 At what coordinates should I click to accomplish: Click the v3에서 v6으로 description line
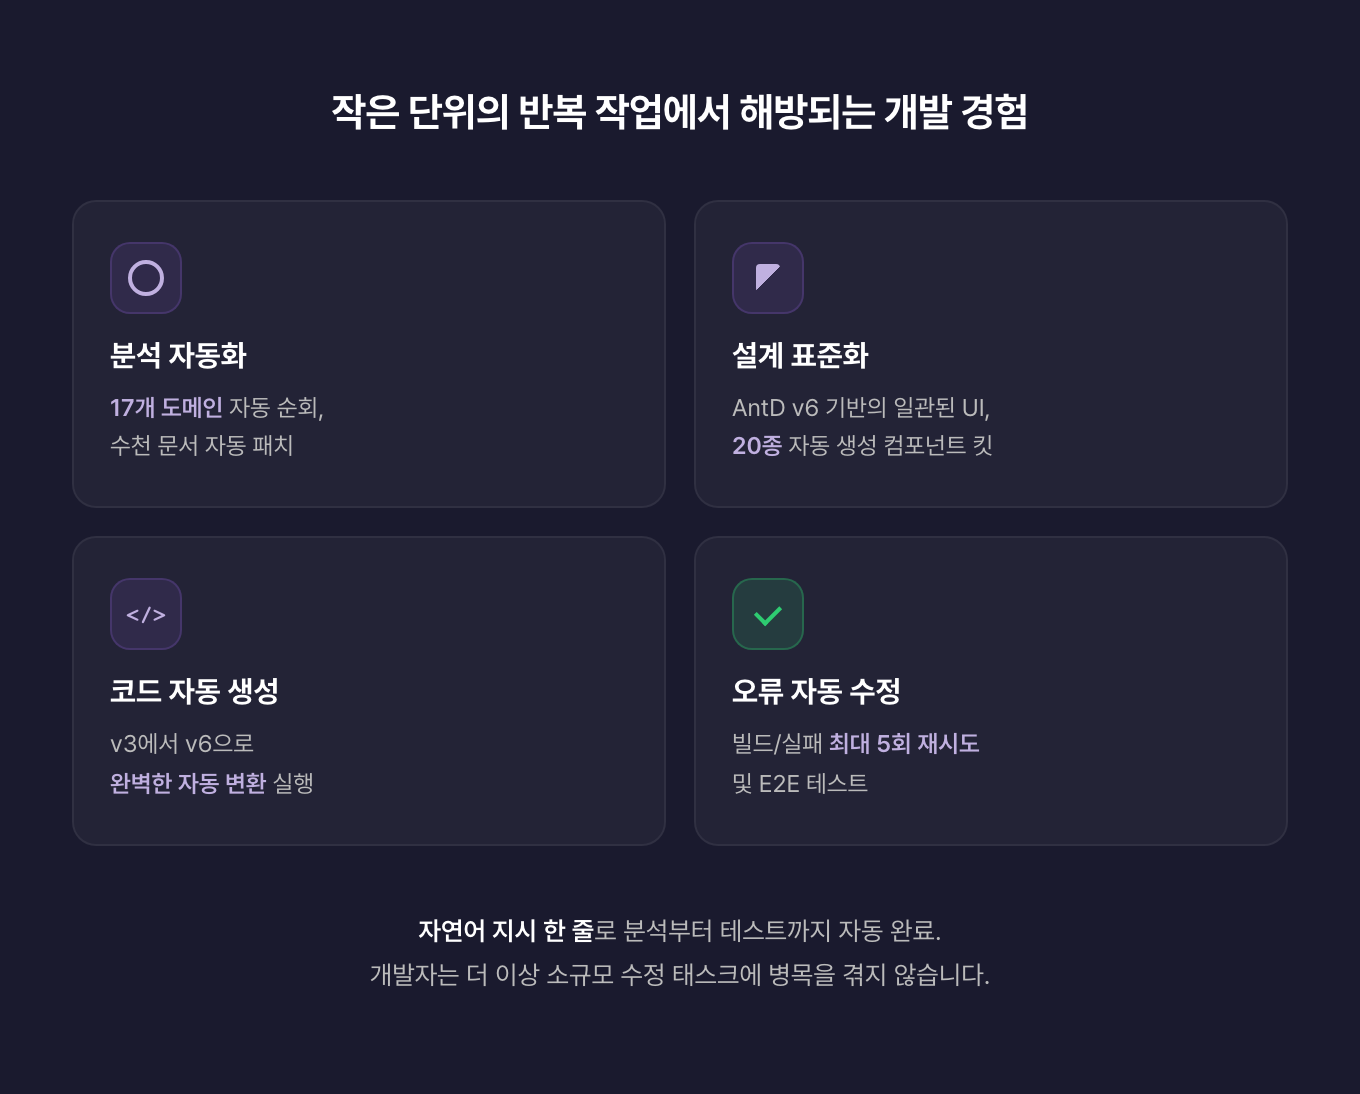tap(182, 744)
